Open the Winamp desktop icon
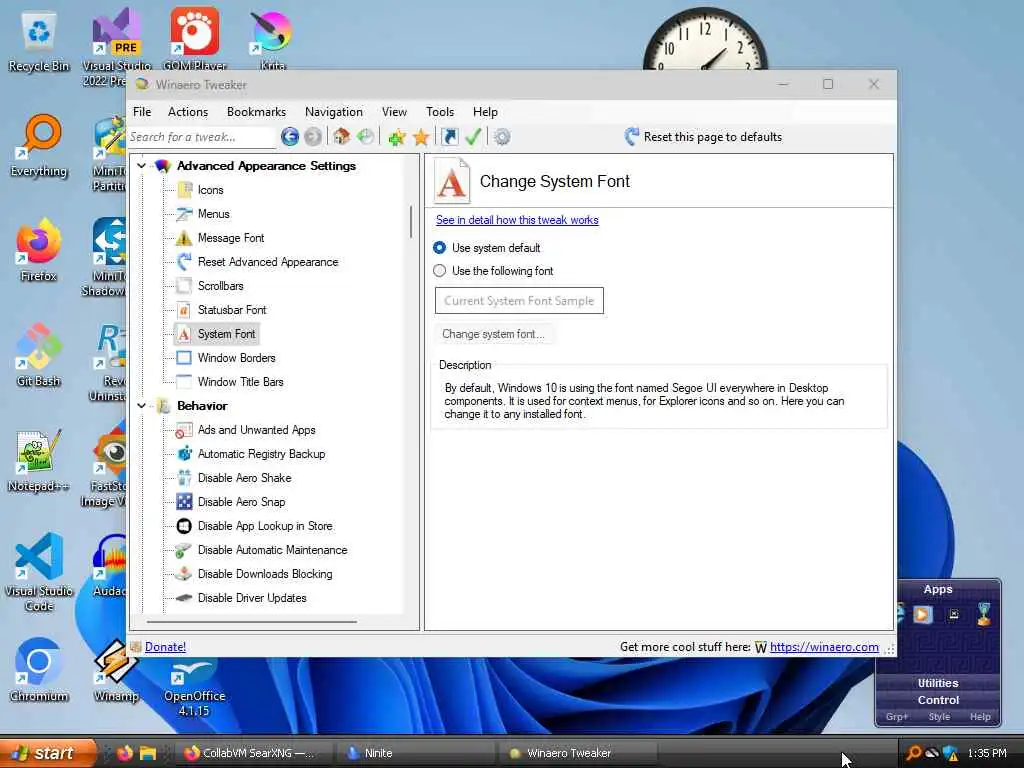Image resolution: width=1024 pixels, height=768 pixels. (116, 671)
